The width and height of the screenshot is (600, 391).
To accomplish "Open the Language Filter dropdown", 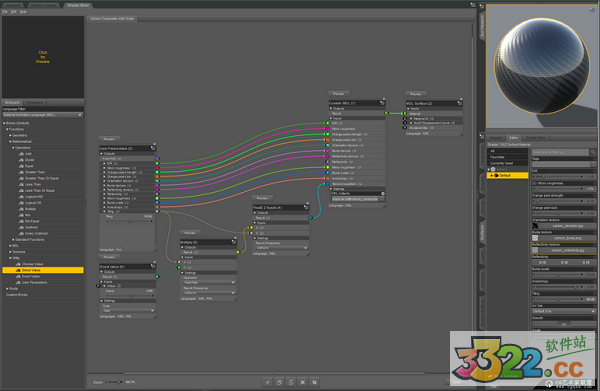I will point(43,115).
